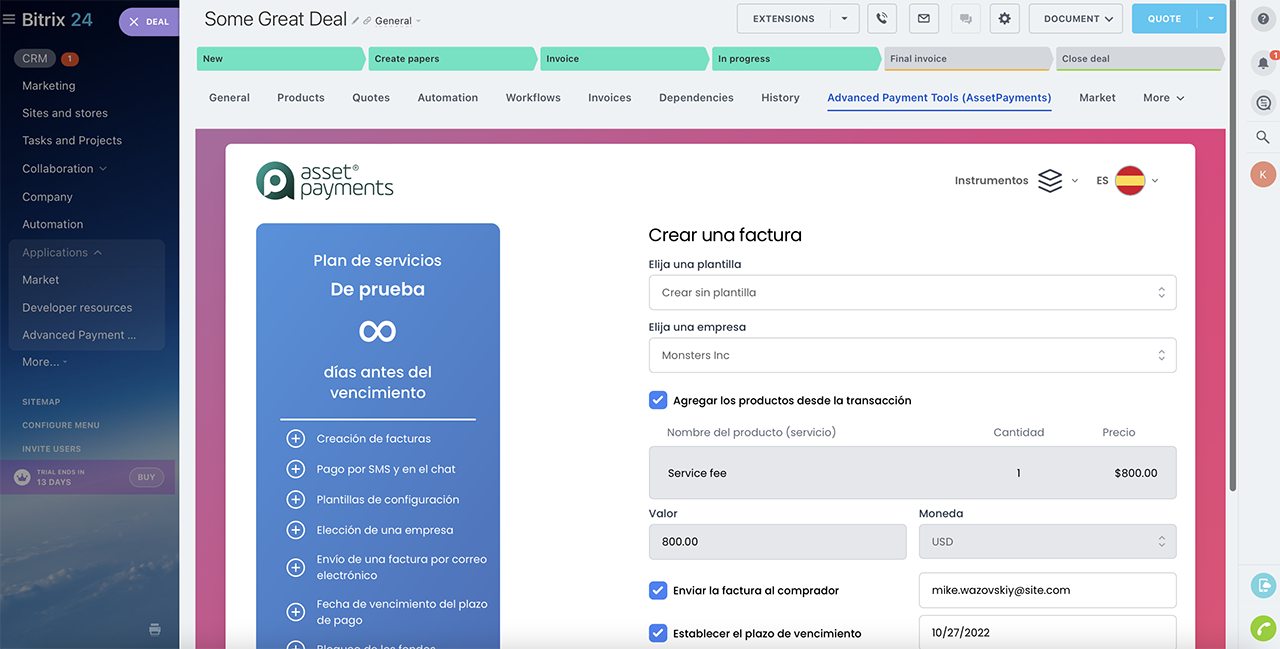Viewport: 1280px width, 649px height.
Task: Click the Instrumentos layers icon
Action: (x=1050, y=181)
